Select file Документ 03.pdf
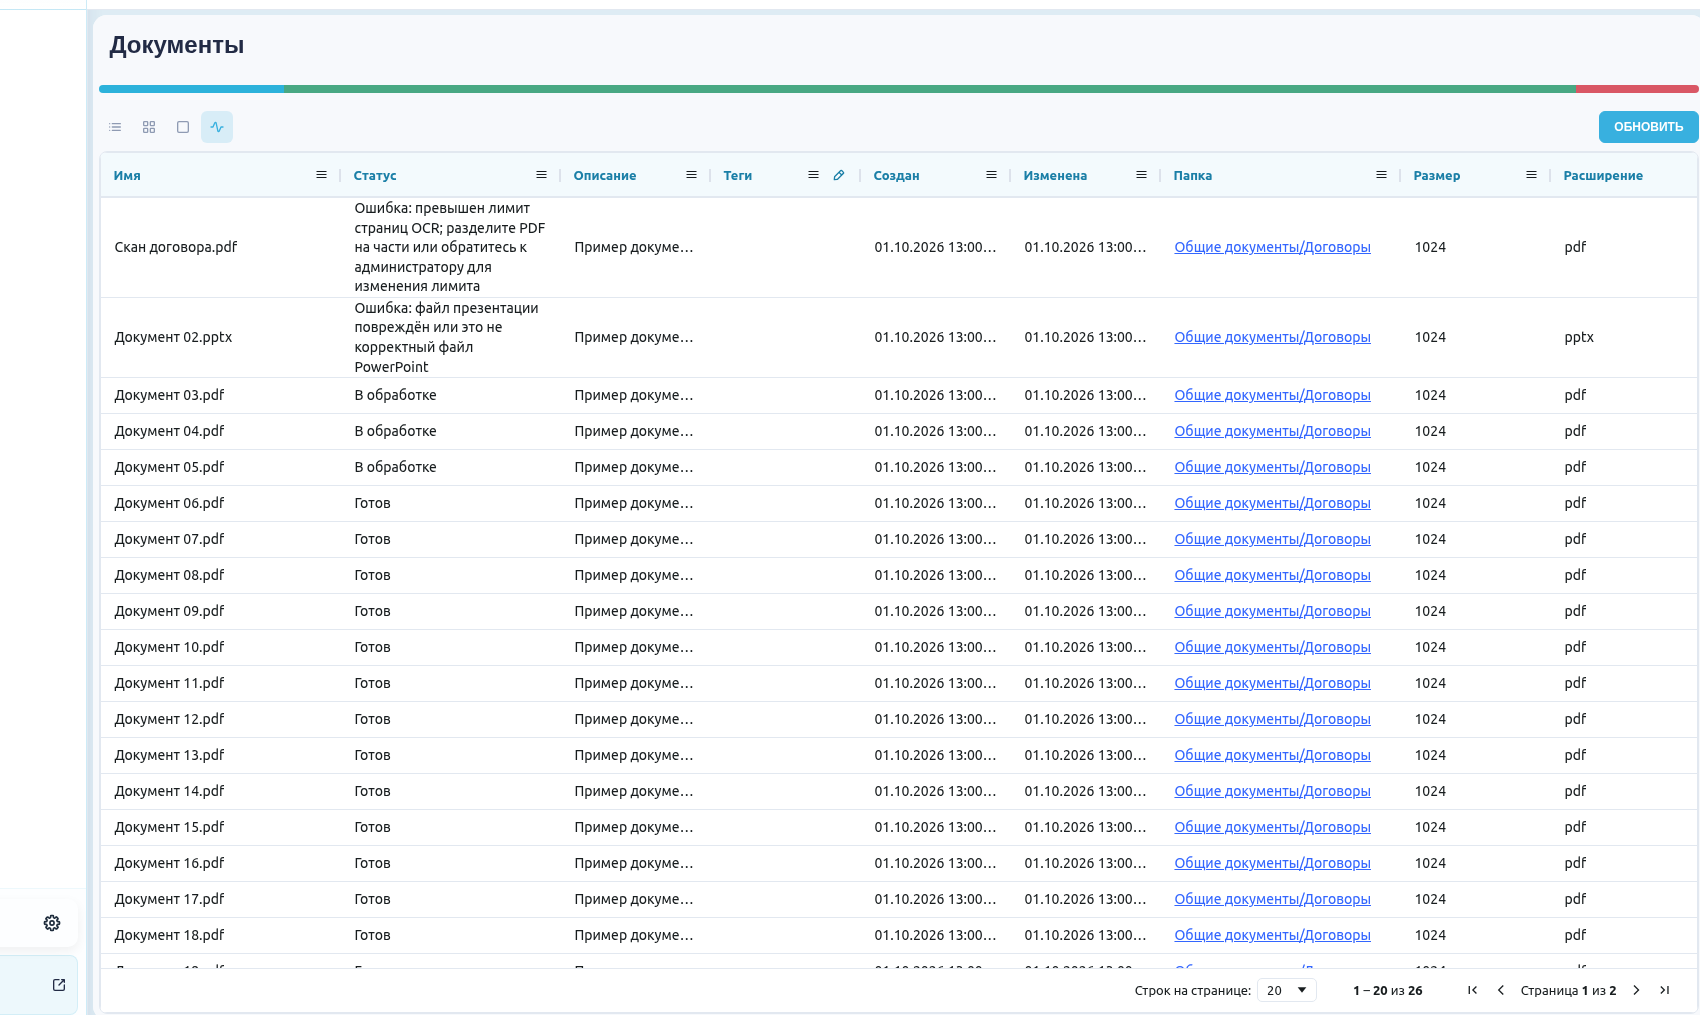This screenshot has height=1015, width=1700. click(169, 395)
